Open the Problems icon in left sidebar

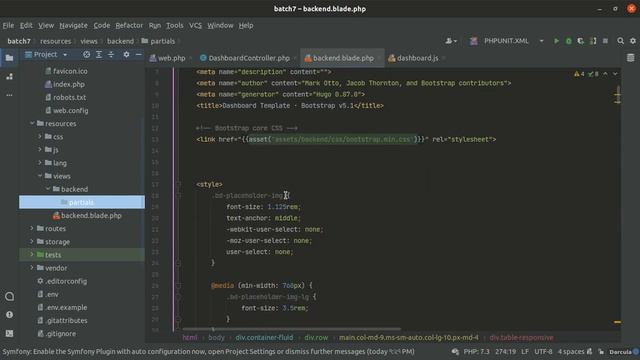point(9,315)
